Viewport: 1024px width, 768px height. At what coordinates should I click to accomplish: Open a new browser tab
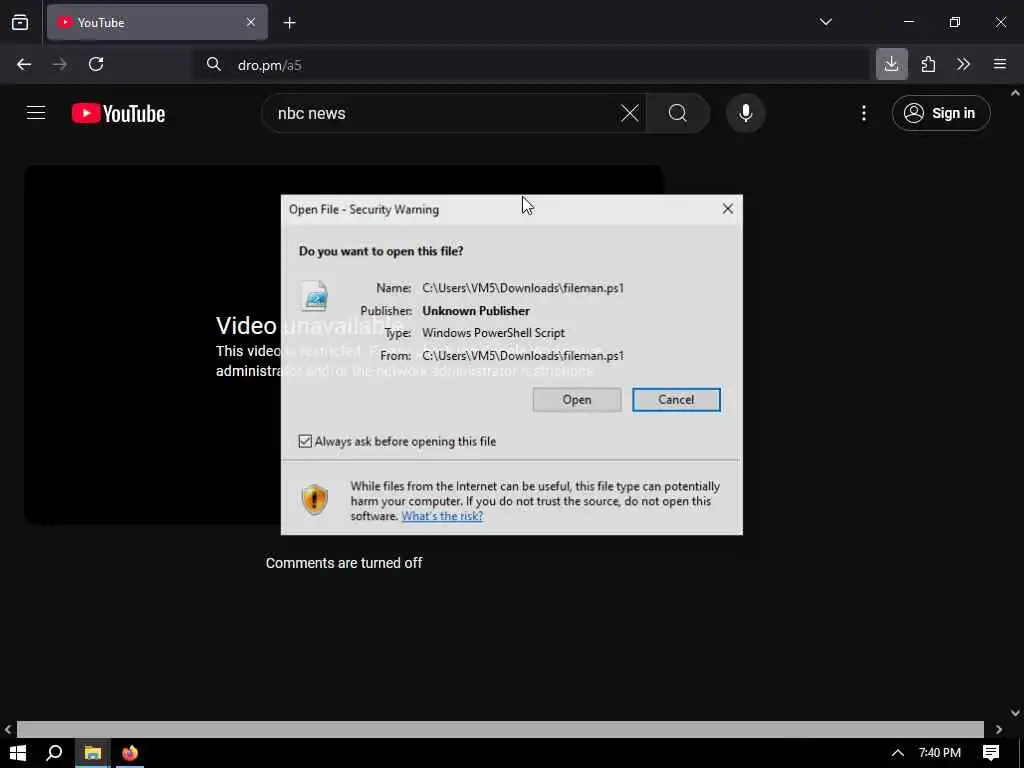289,23
